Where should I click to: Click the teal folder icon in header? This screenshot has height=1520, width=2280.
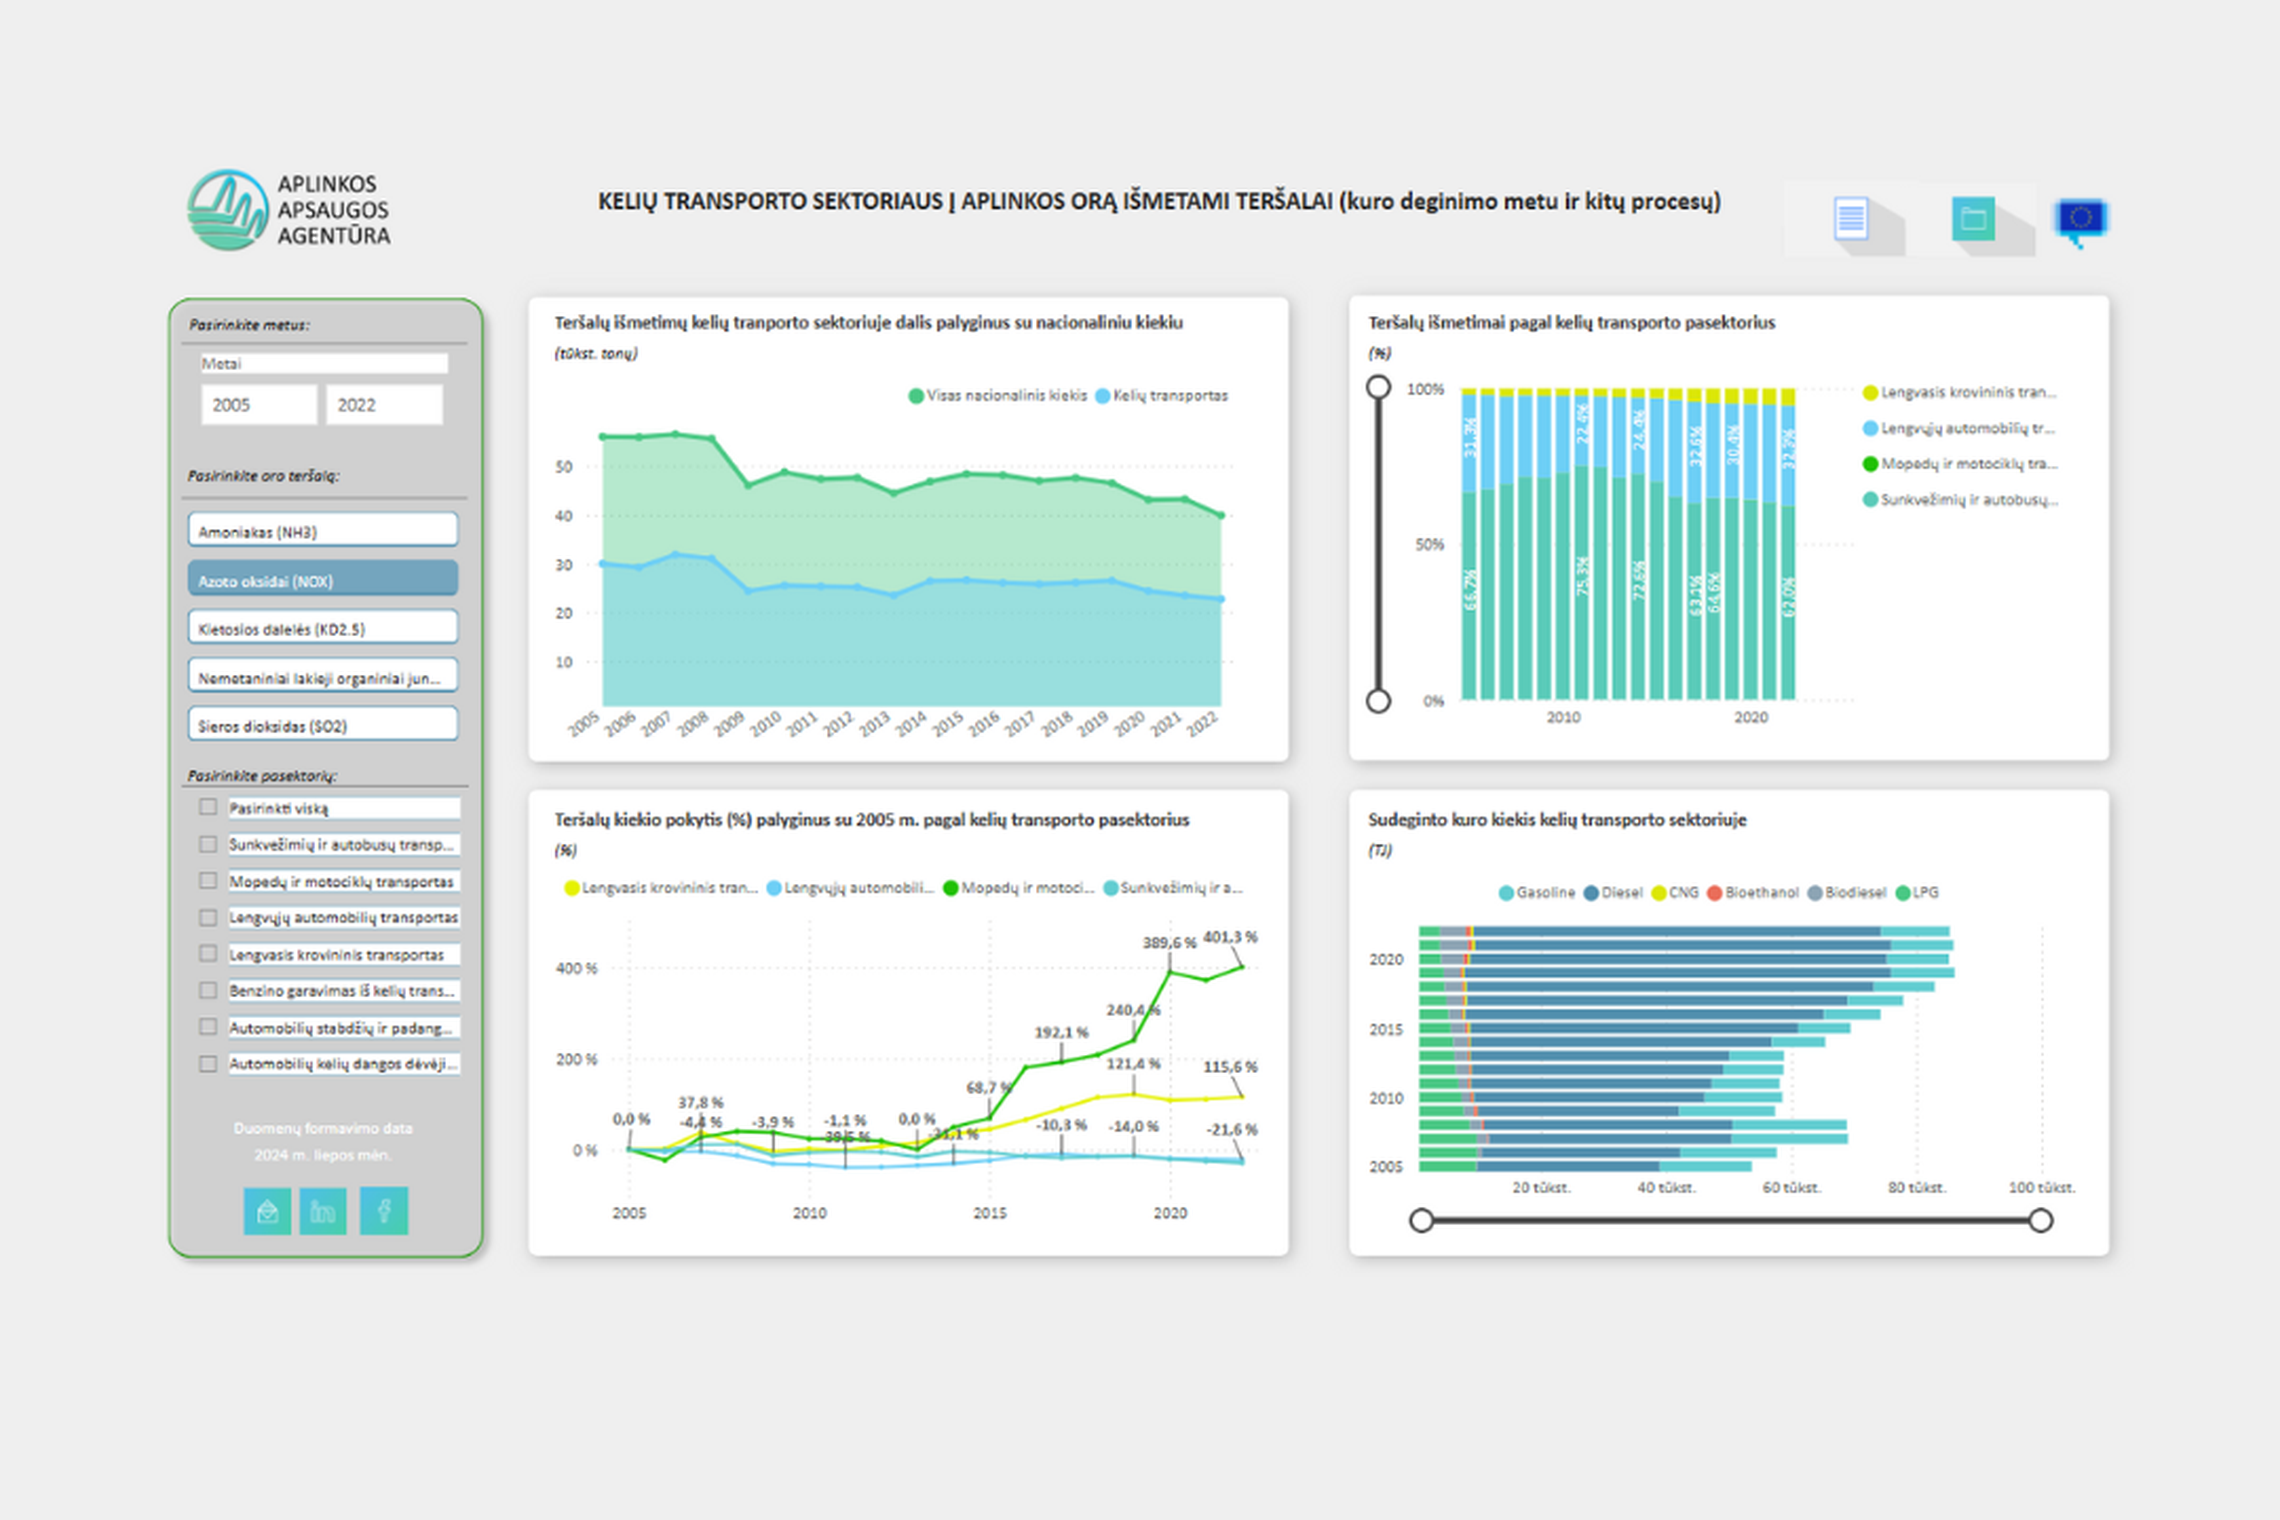(x=1973, y=219)
